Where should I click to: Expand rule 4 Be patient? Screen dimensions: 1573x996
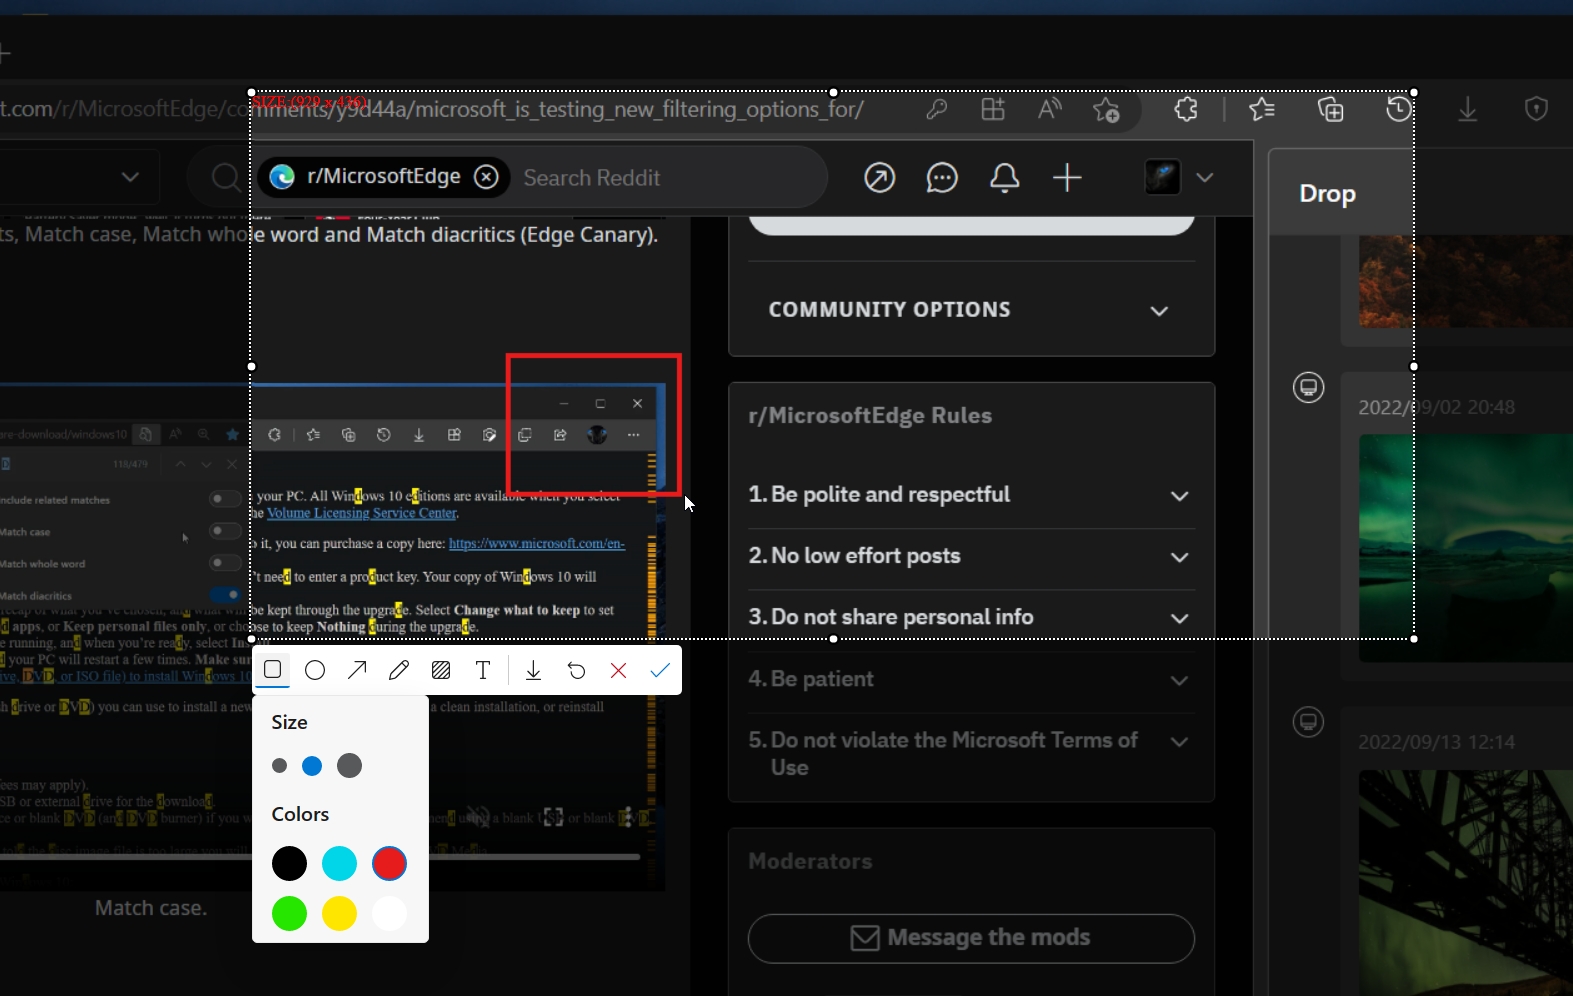tap(971, 679)
